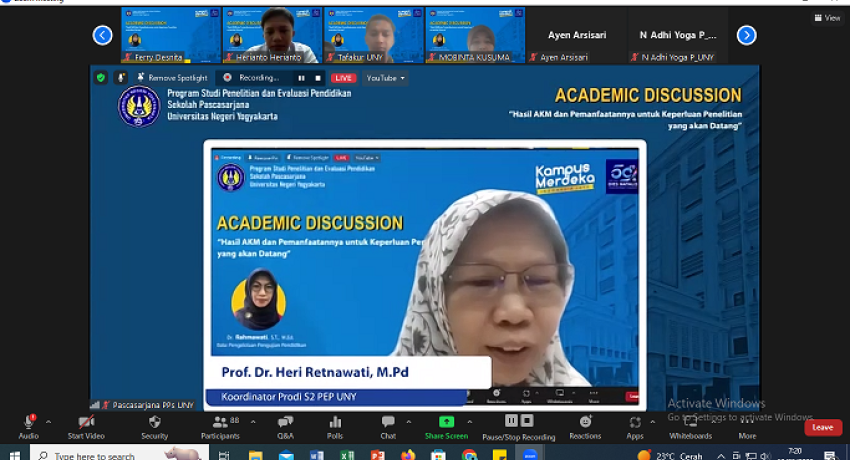Viewport: 850px width, 460px height.
Task: Click the green encryption shield icon
Action: click(101, 78)
